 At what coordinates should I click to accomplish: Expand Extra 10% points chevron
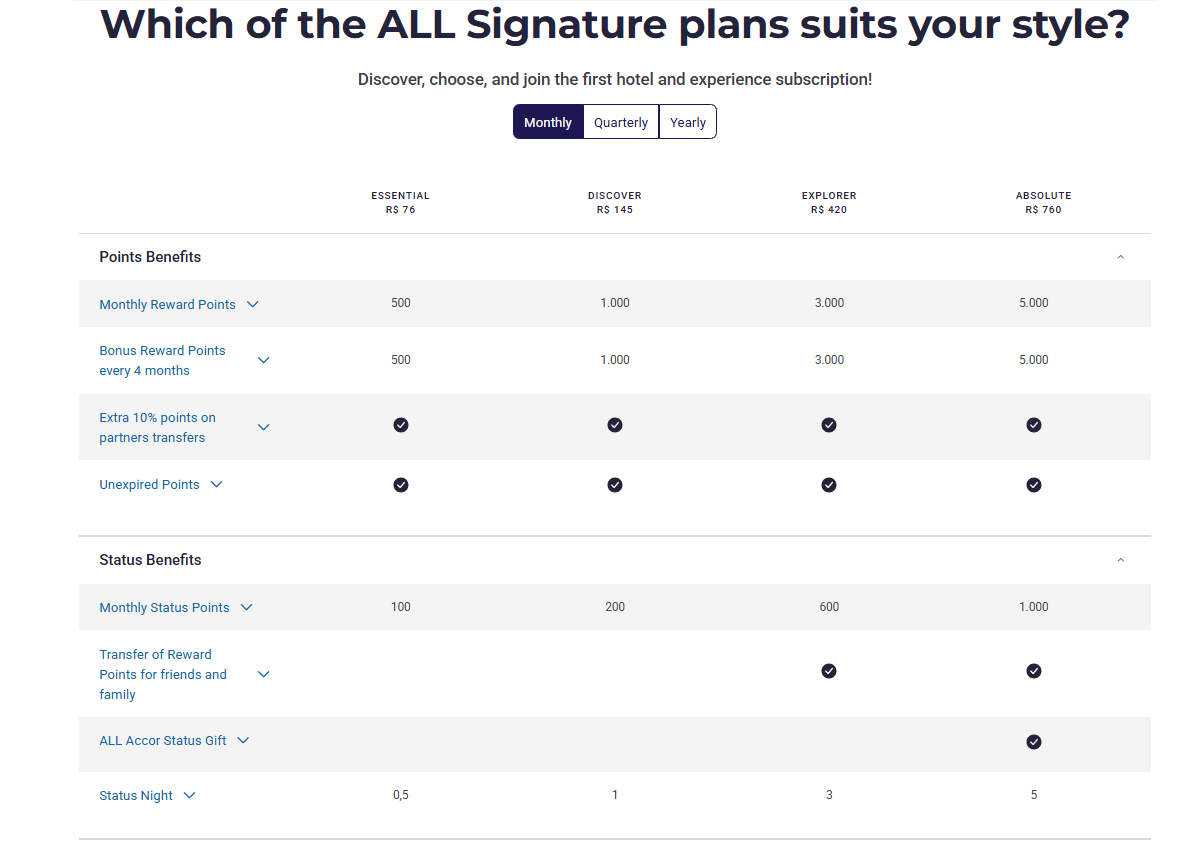[263, 427]
